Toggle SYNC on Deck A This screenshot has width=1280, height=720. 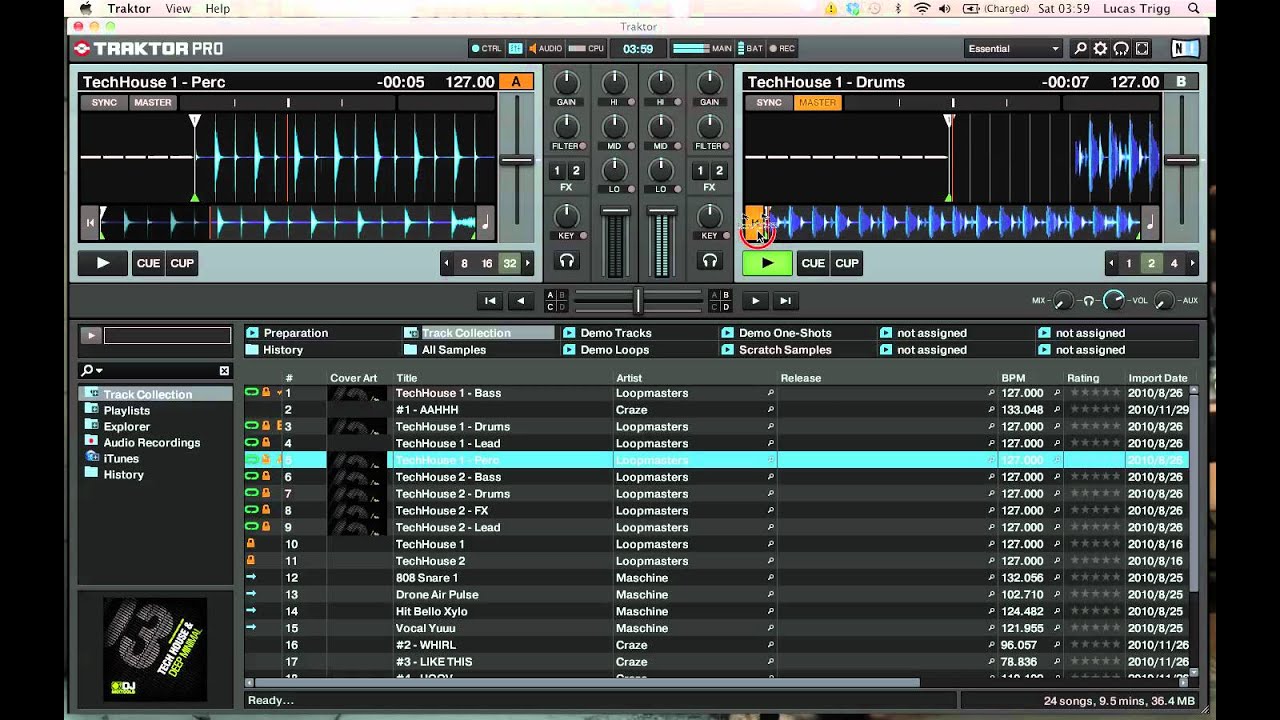tap(104, 102)
